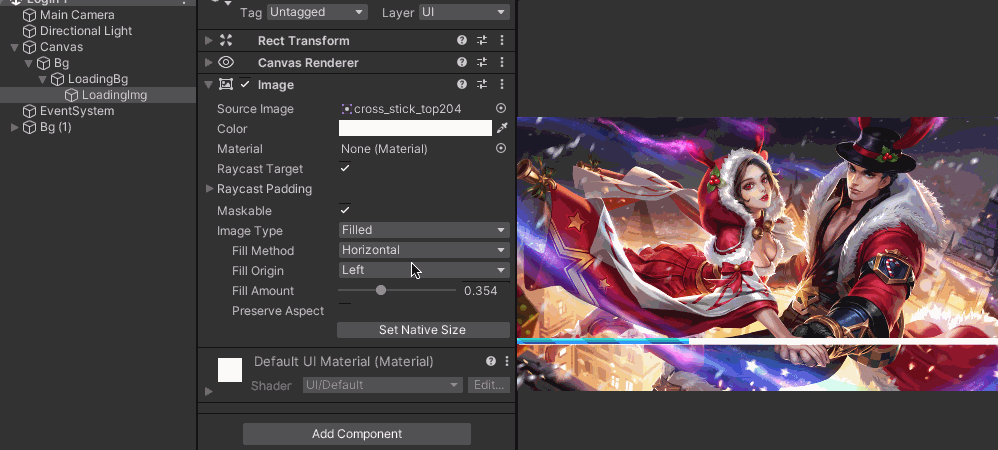Screen dimensions: 998x450
Task: Enable the Preserve Aspect checkbox
Action: pyautogui.click(x=345, y=311)
